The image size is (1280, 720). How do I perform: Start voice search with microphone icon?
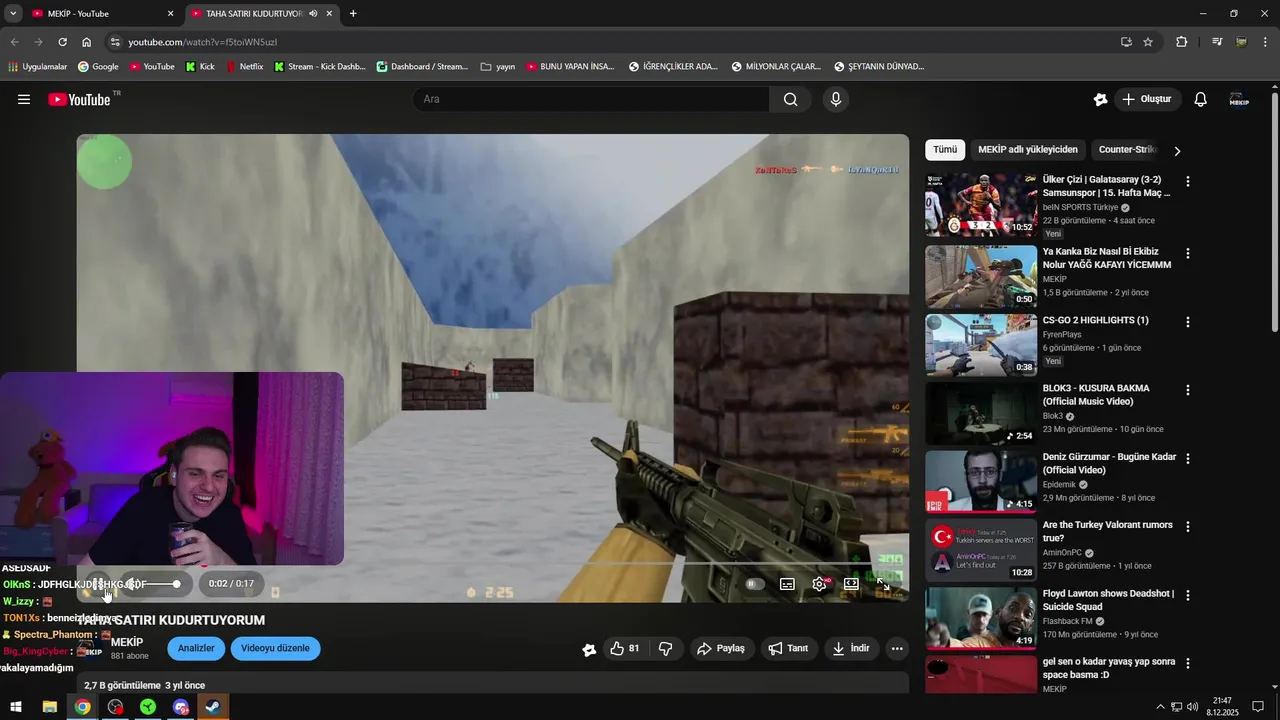[836, 99]
